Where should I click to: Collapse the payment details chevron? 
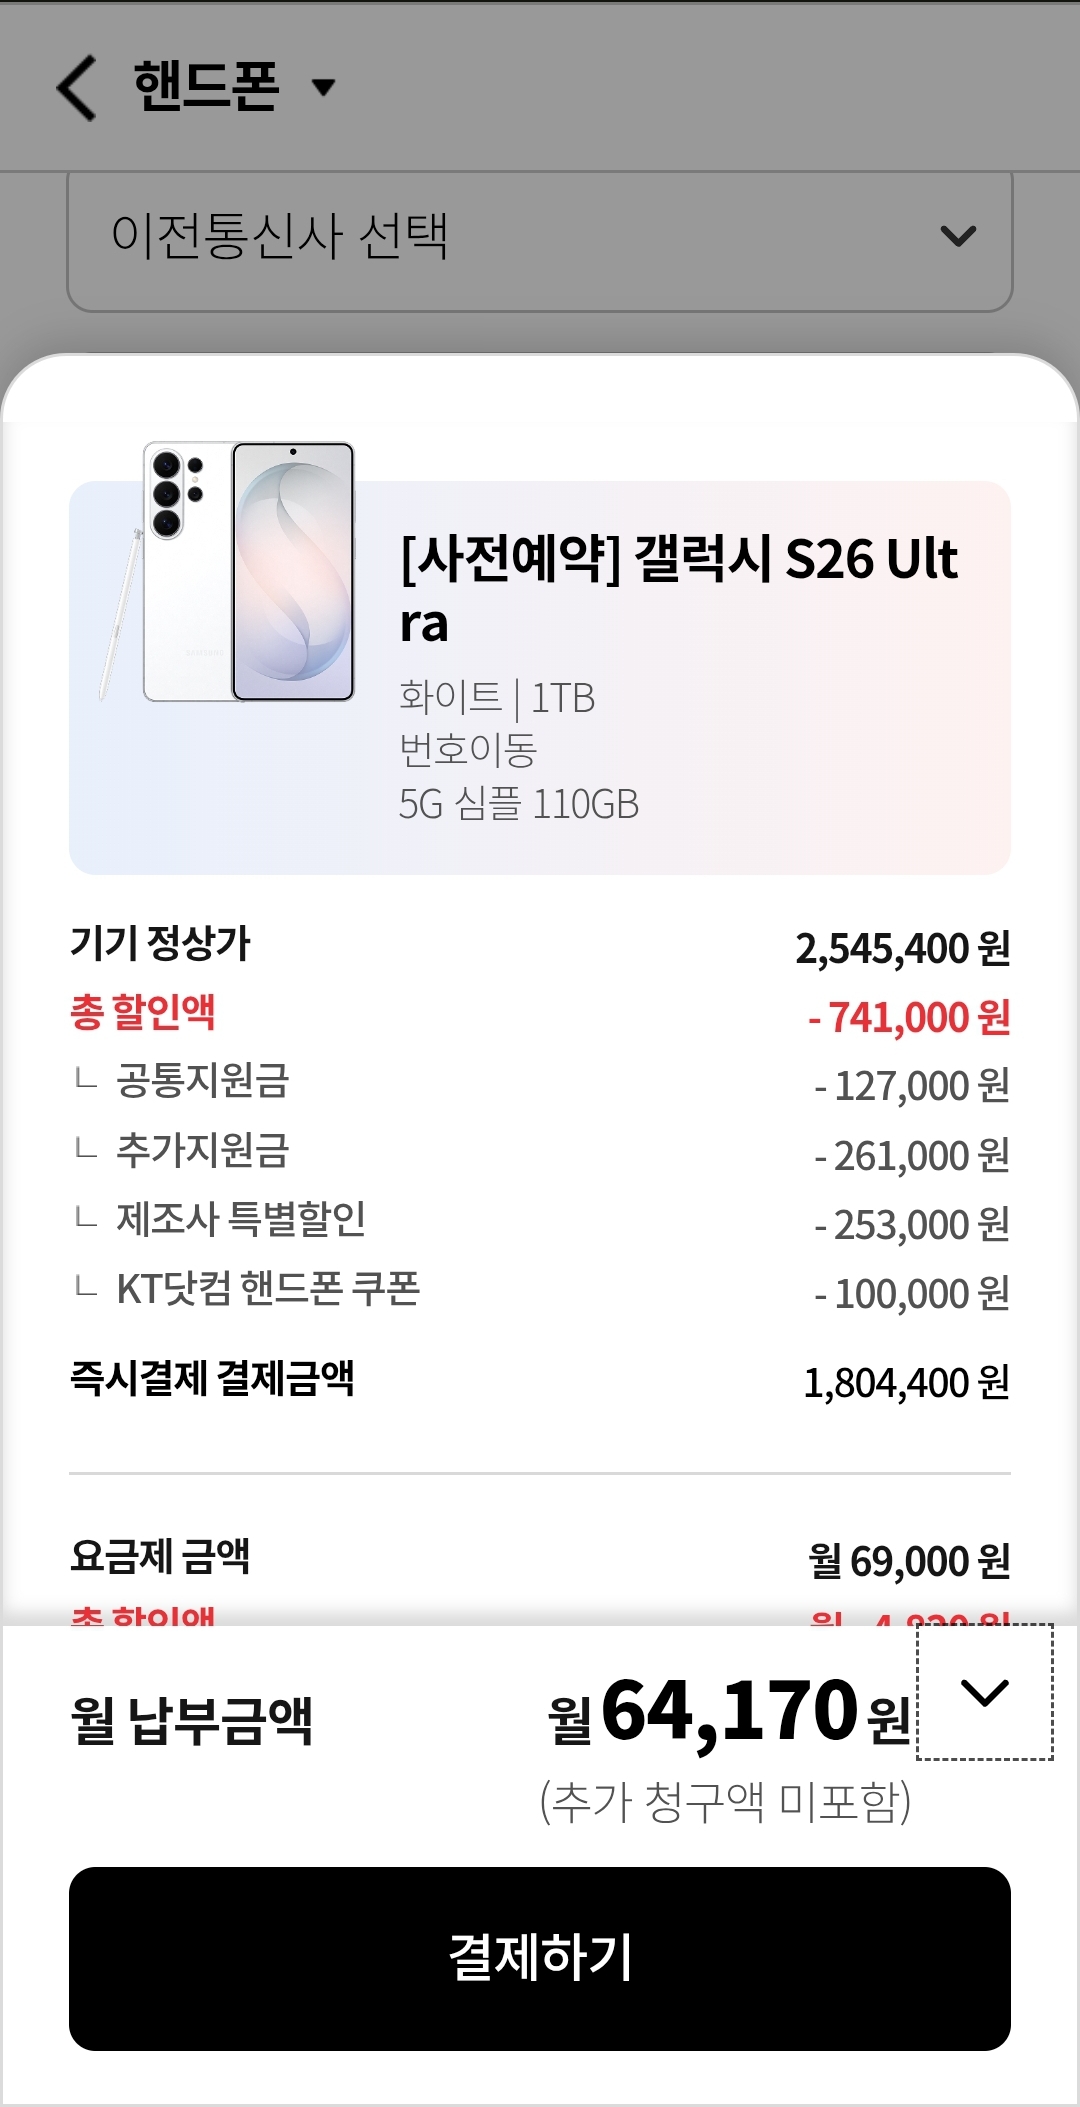point(984,1692)
